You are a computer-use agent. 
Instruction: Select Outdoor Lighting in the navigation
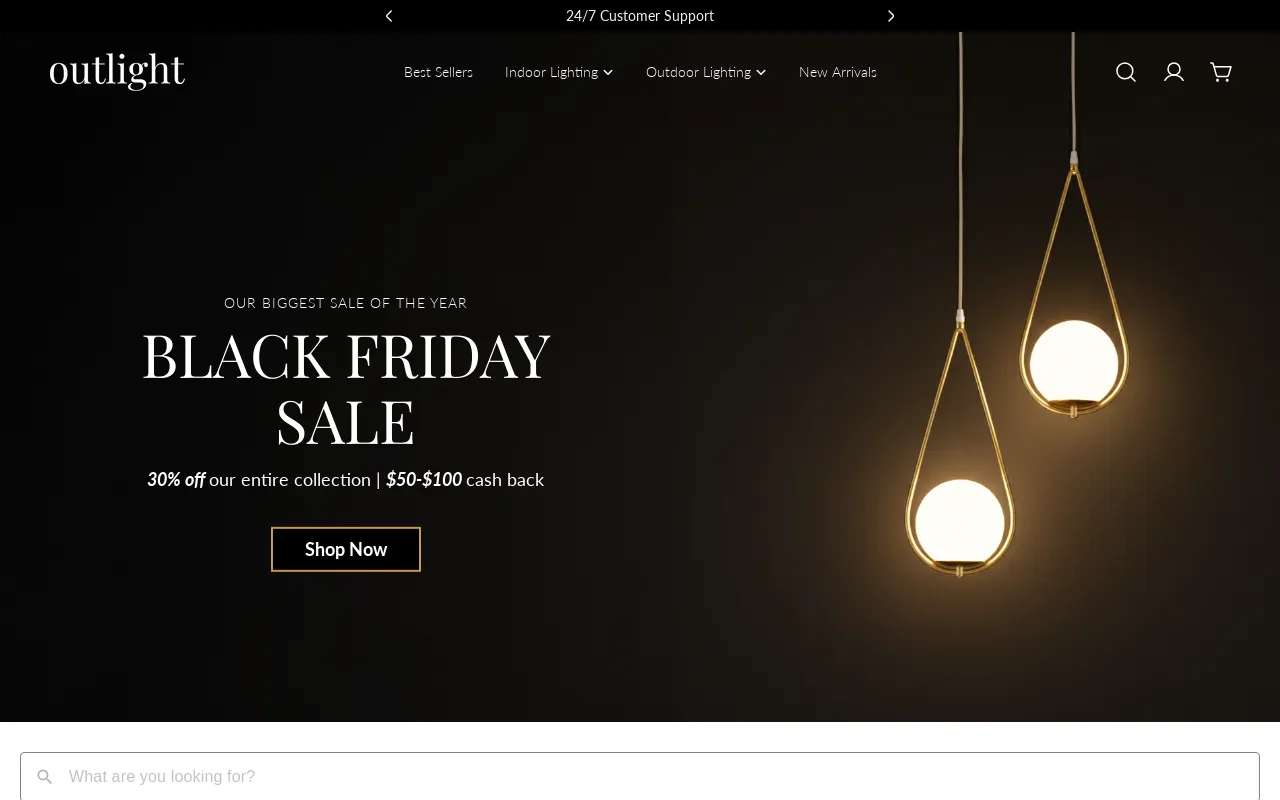(698, 71)
